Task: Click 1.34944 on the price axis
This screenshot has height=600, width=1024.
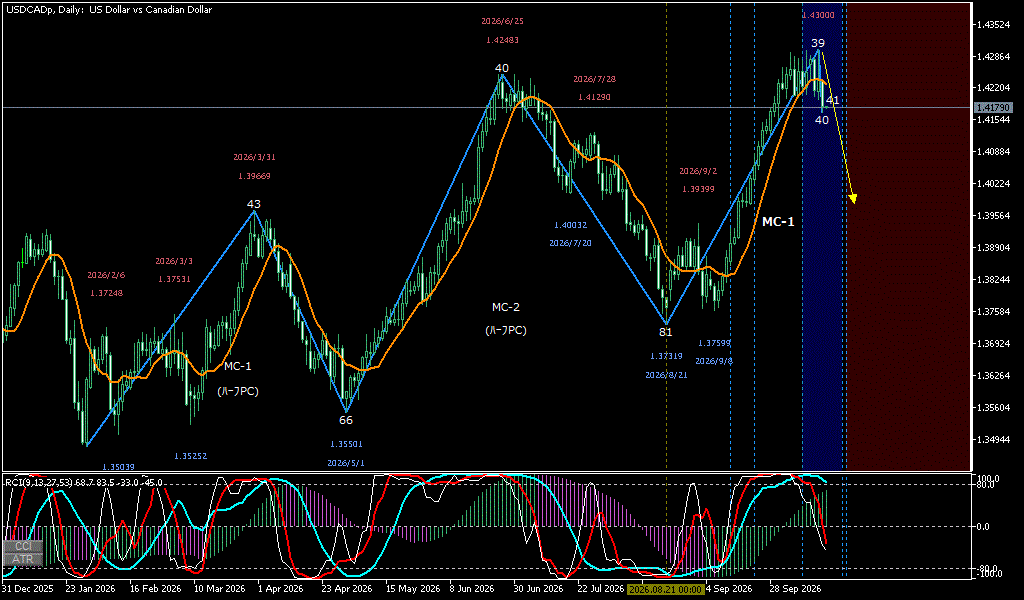Action: (x=993, y=440)
